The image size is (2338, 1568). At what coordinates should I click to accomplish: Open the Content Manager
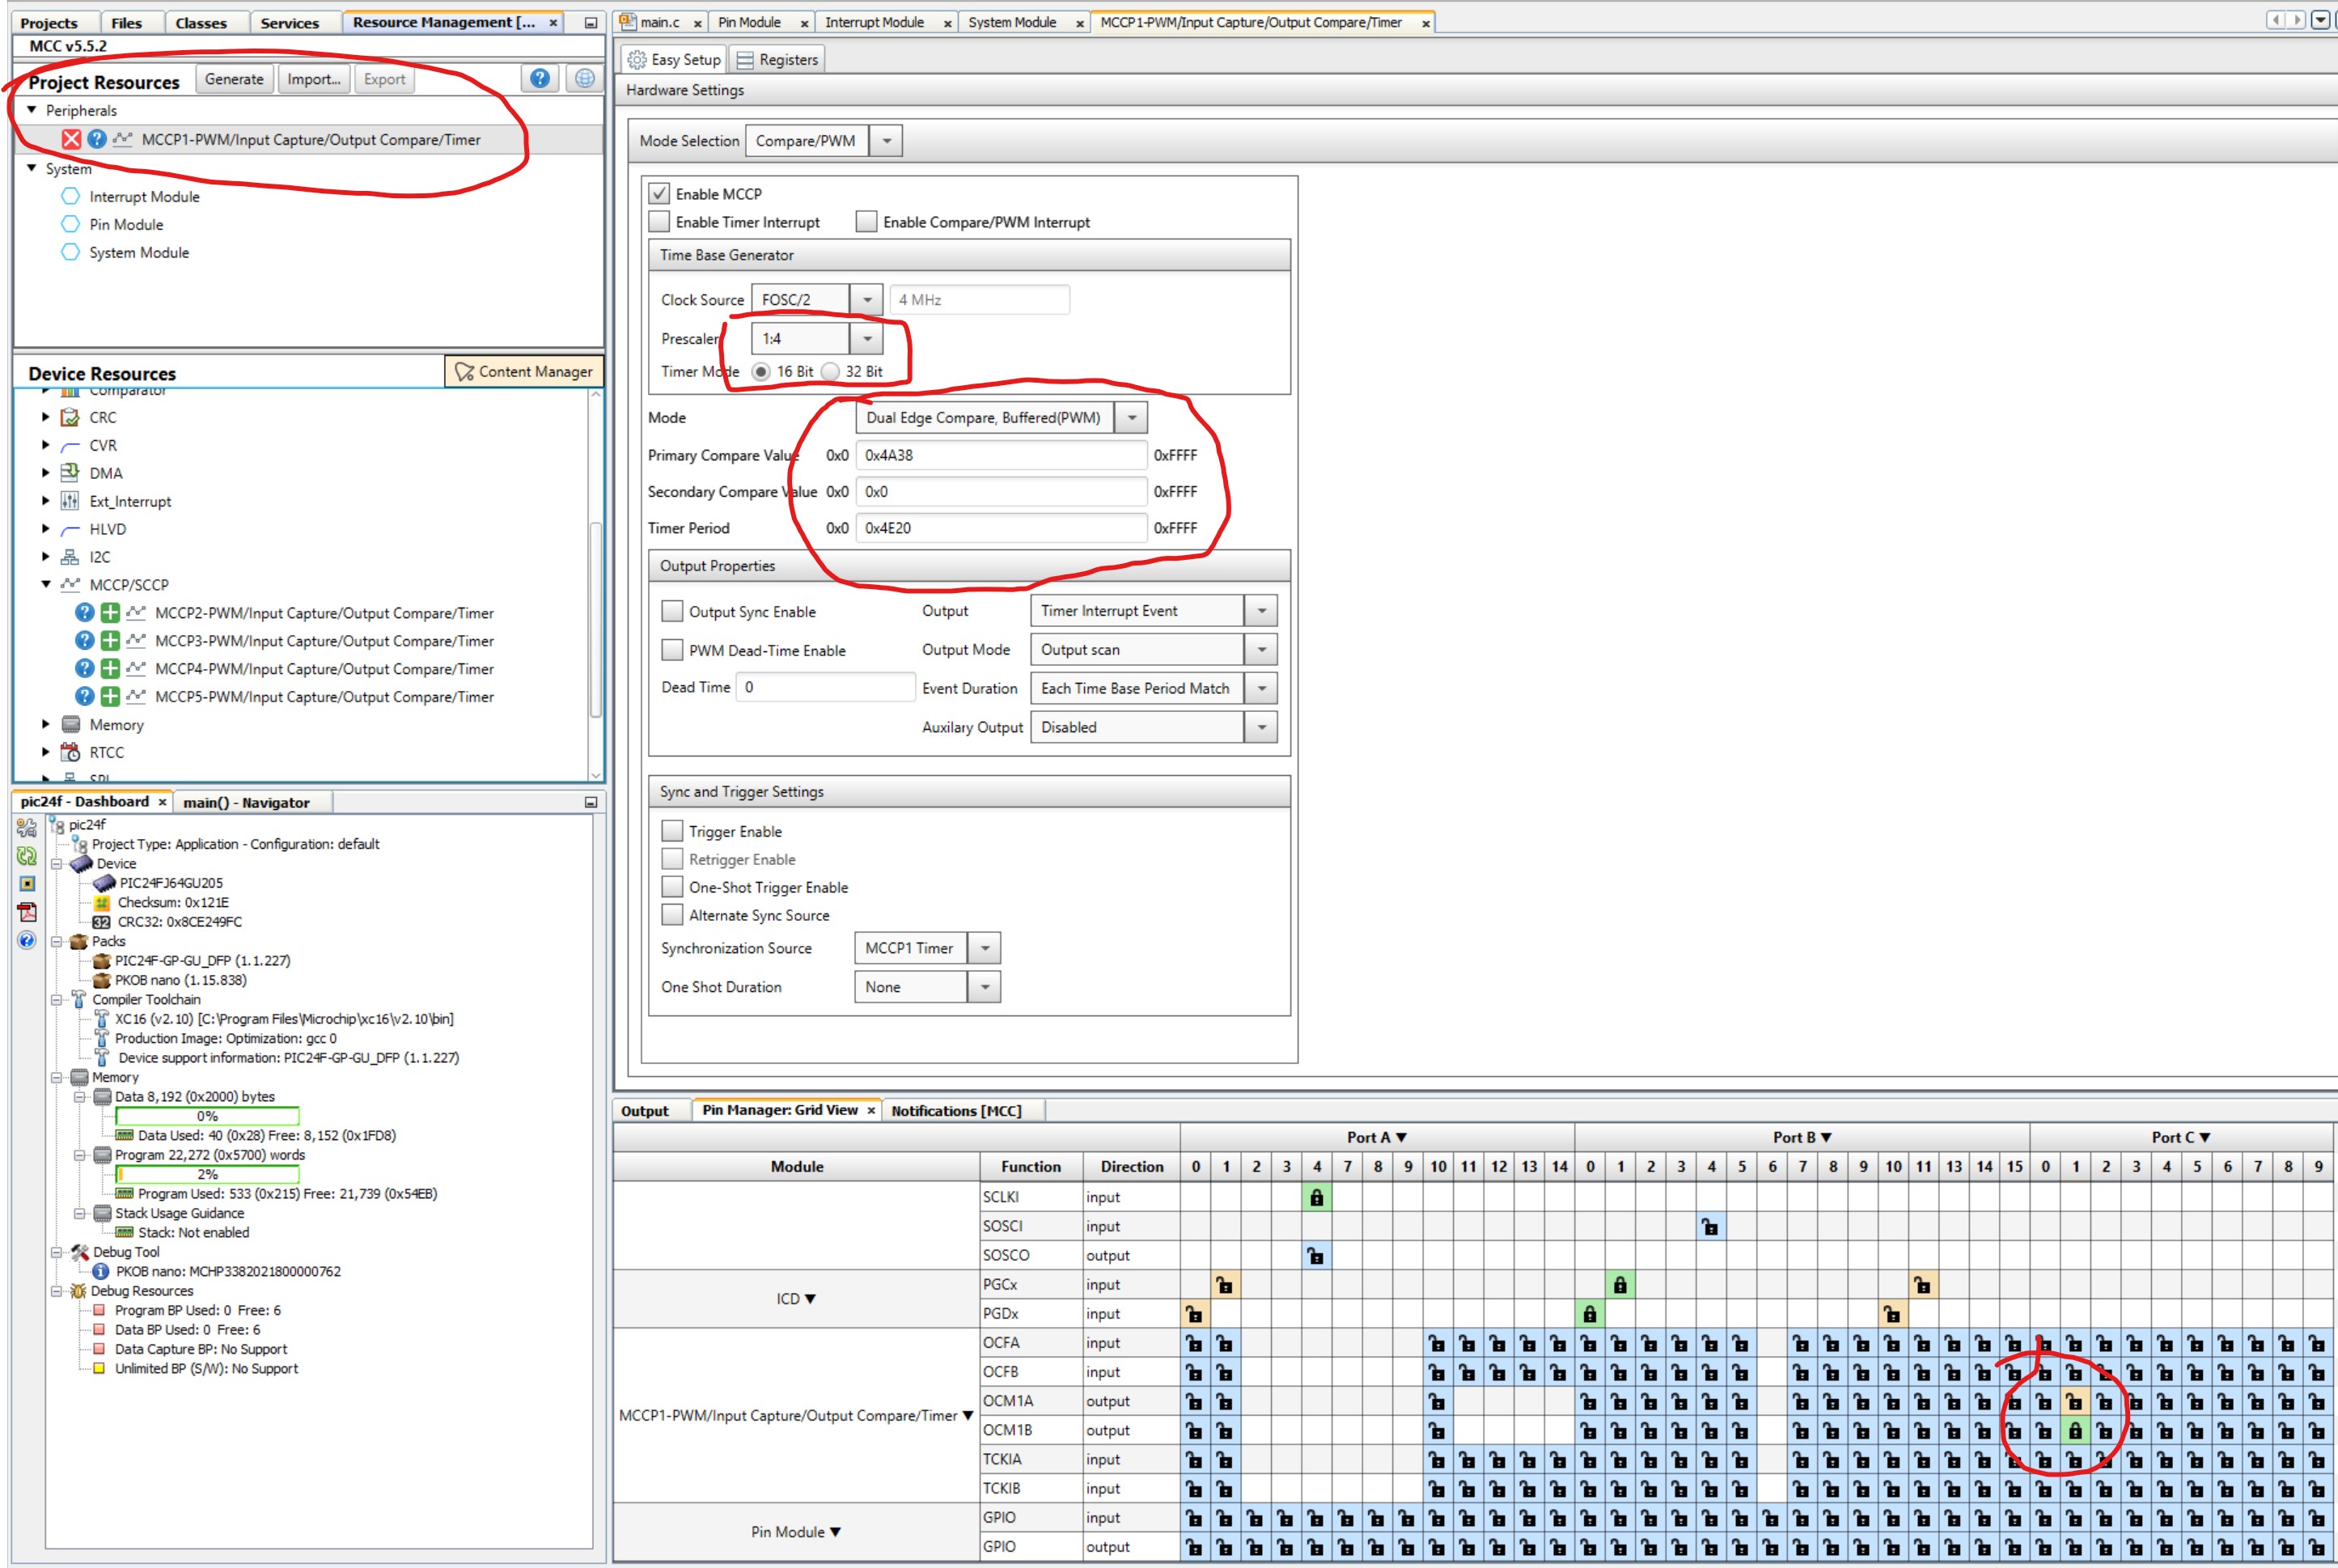(x=523, y=371)
